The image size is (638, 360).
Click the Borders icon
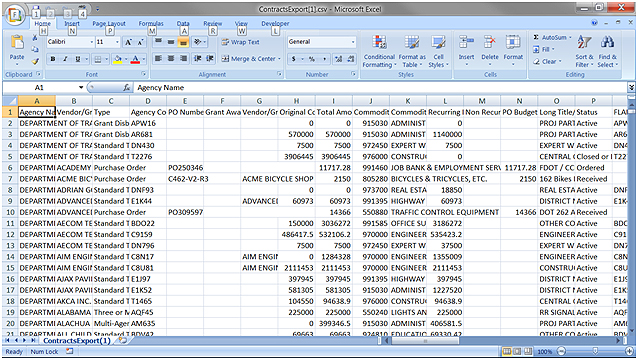(98, 59)
